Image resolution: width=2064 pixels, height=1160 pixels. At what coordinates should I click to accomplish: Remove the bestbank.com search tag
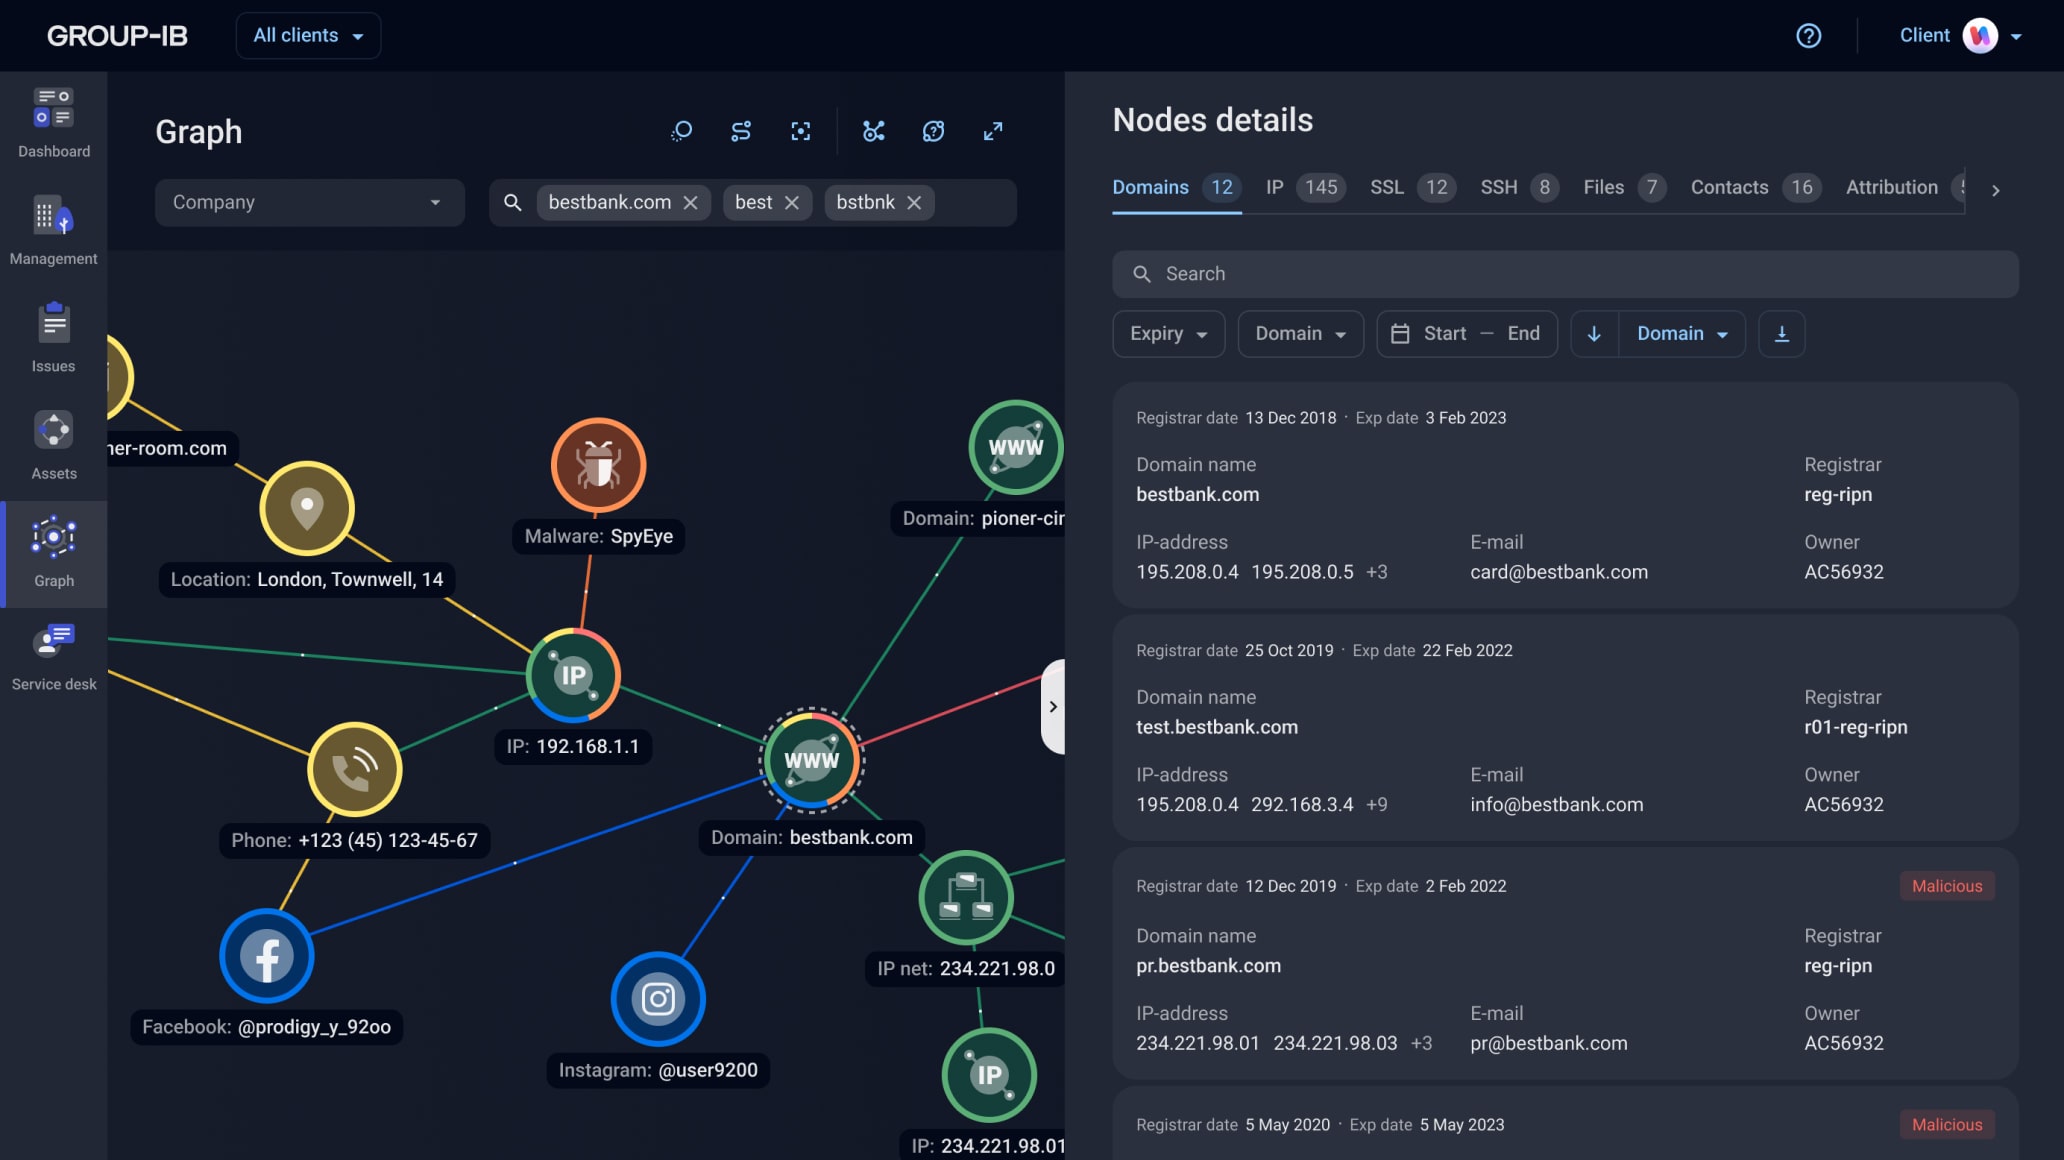point(690,203)
